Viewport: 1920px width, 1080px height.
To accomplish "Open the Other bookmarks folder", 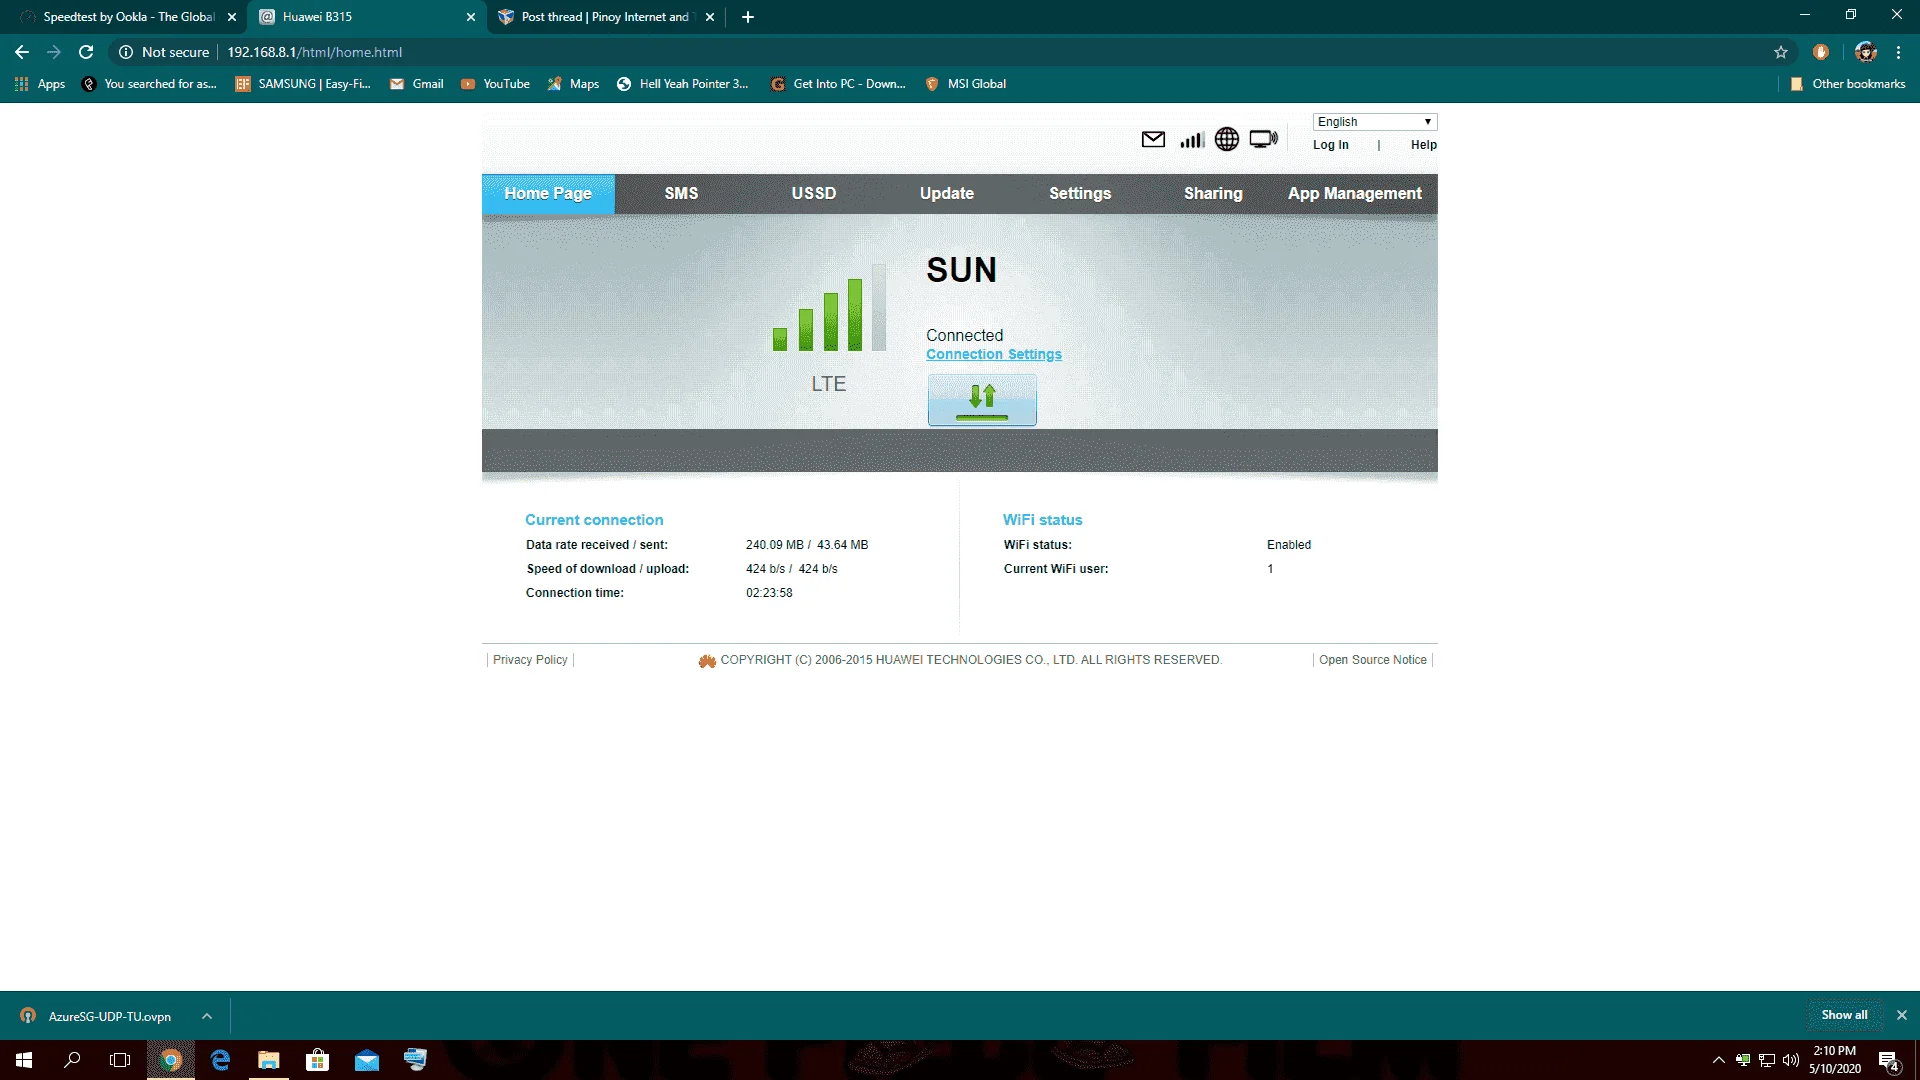I will pyautogui.click(x=1848, y=84).
